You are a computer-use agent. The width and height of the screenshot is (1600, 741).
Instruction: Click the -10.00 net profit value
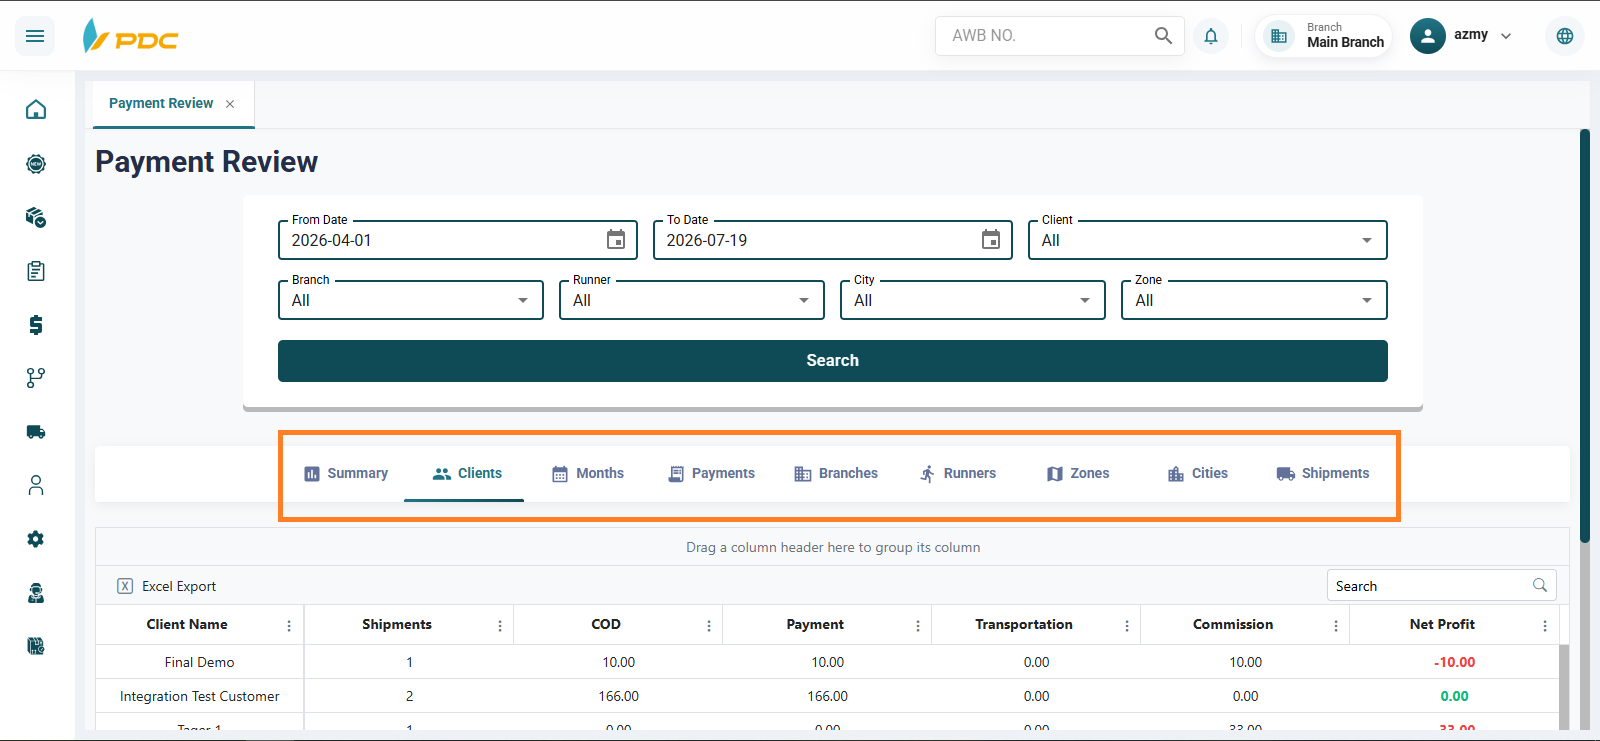click(1454, 662)
